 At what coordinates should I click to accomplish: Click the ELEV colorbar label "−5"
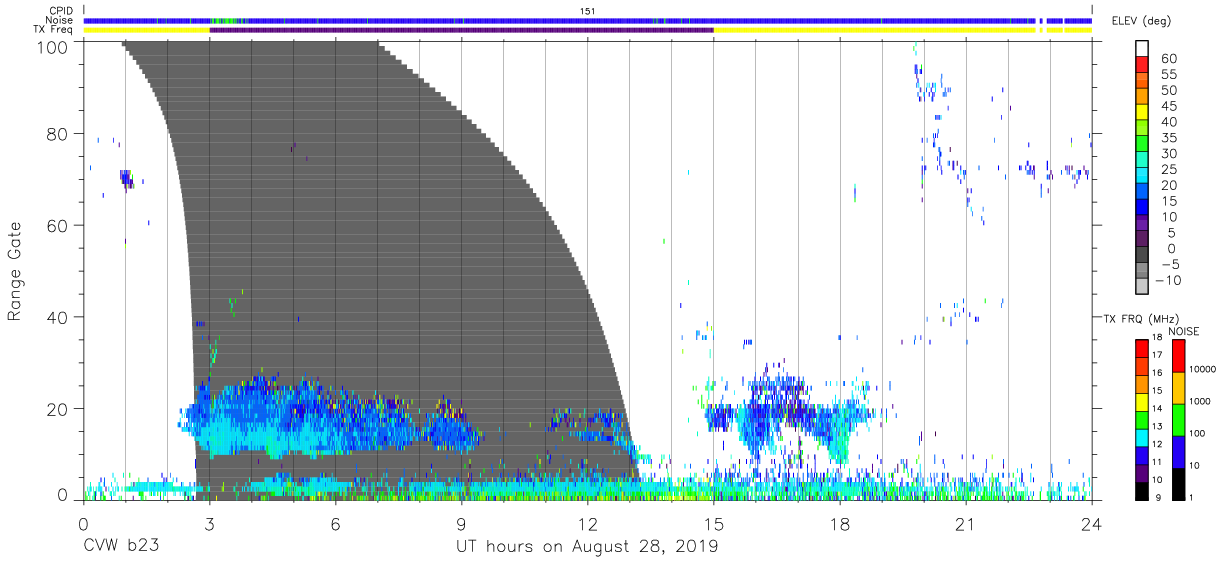pyautogui.click(x=1169, y=264)
